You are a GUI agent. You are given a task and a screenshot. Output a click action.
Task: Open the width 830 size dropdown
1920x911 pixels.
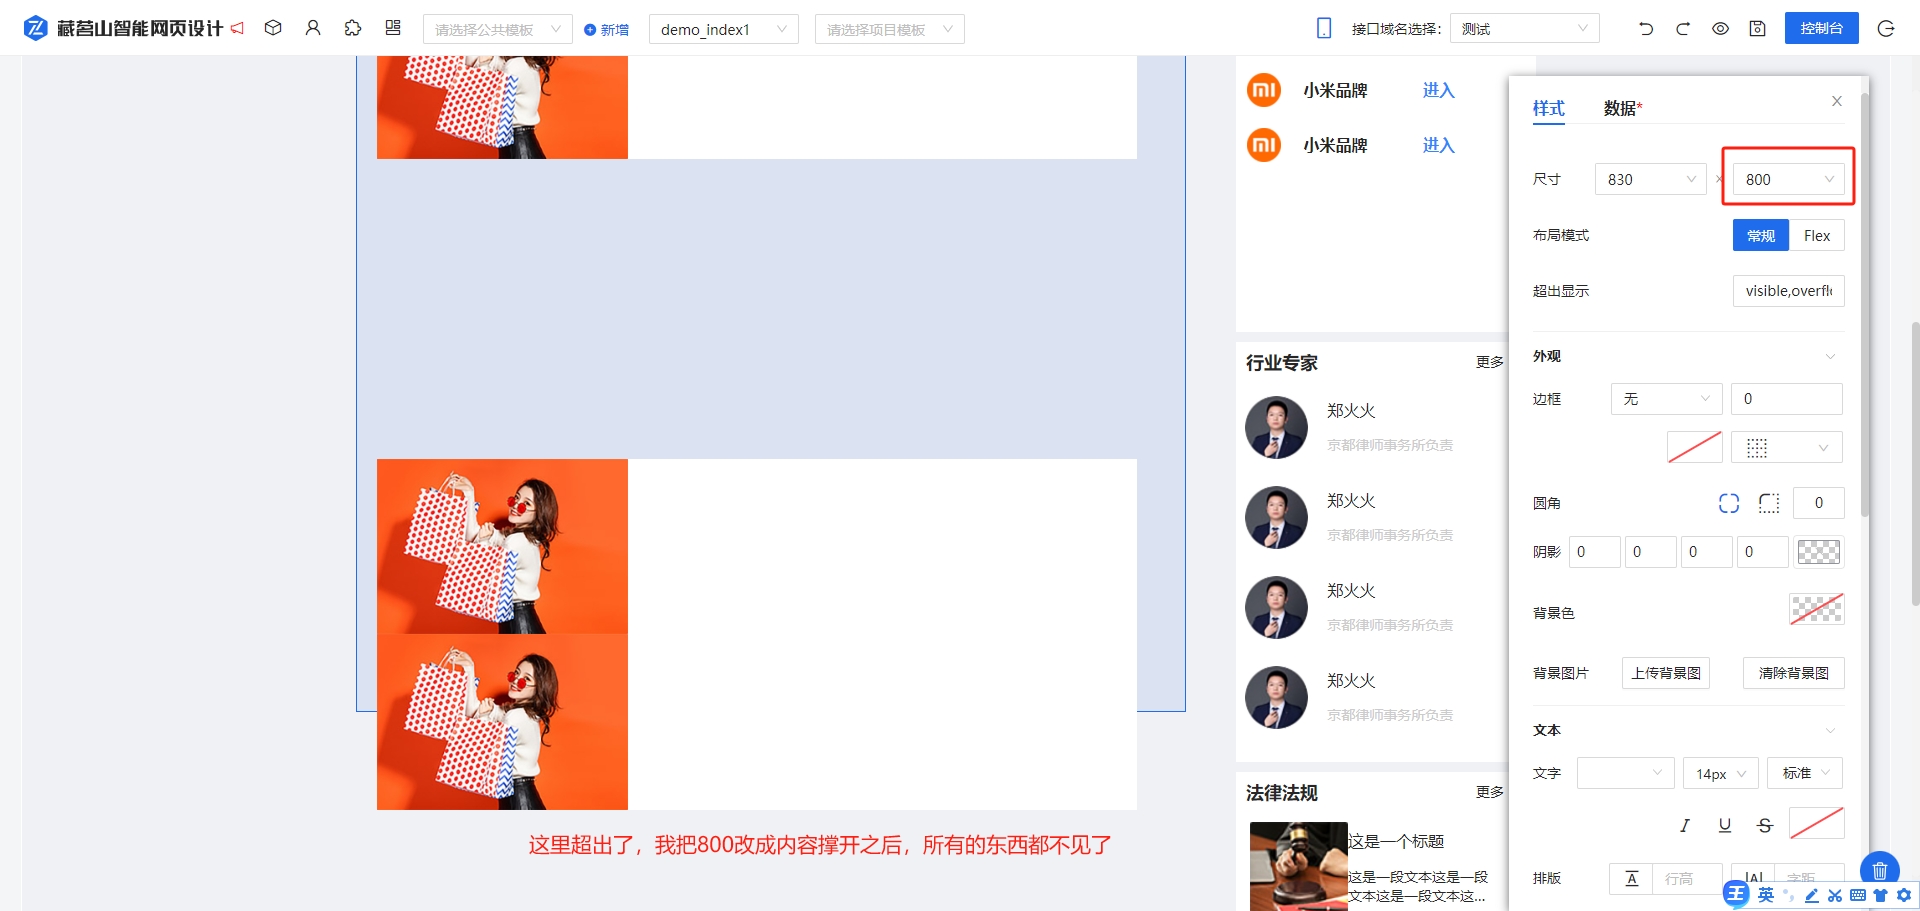1651,179
